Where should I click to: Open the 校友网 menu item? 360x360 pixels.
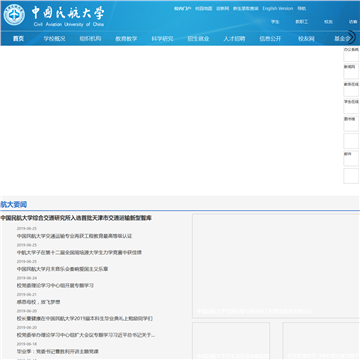(x=306, y=39)
